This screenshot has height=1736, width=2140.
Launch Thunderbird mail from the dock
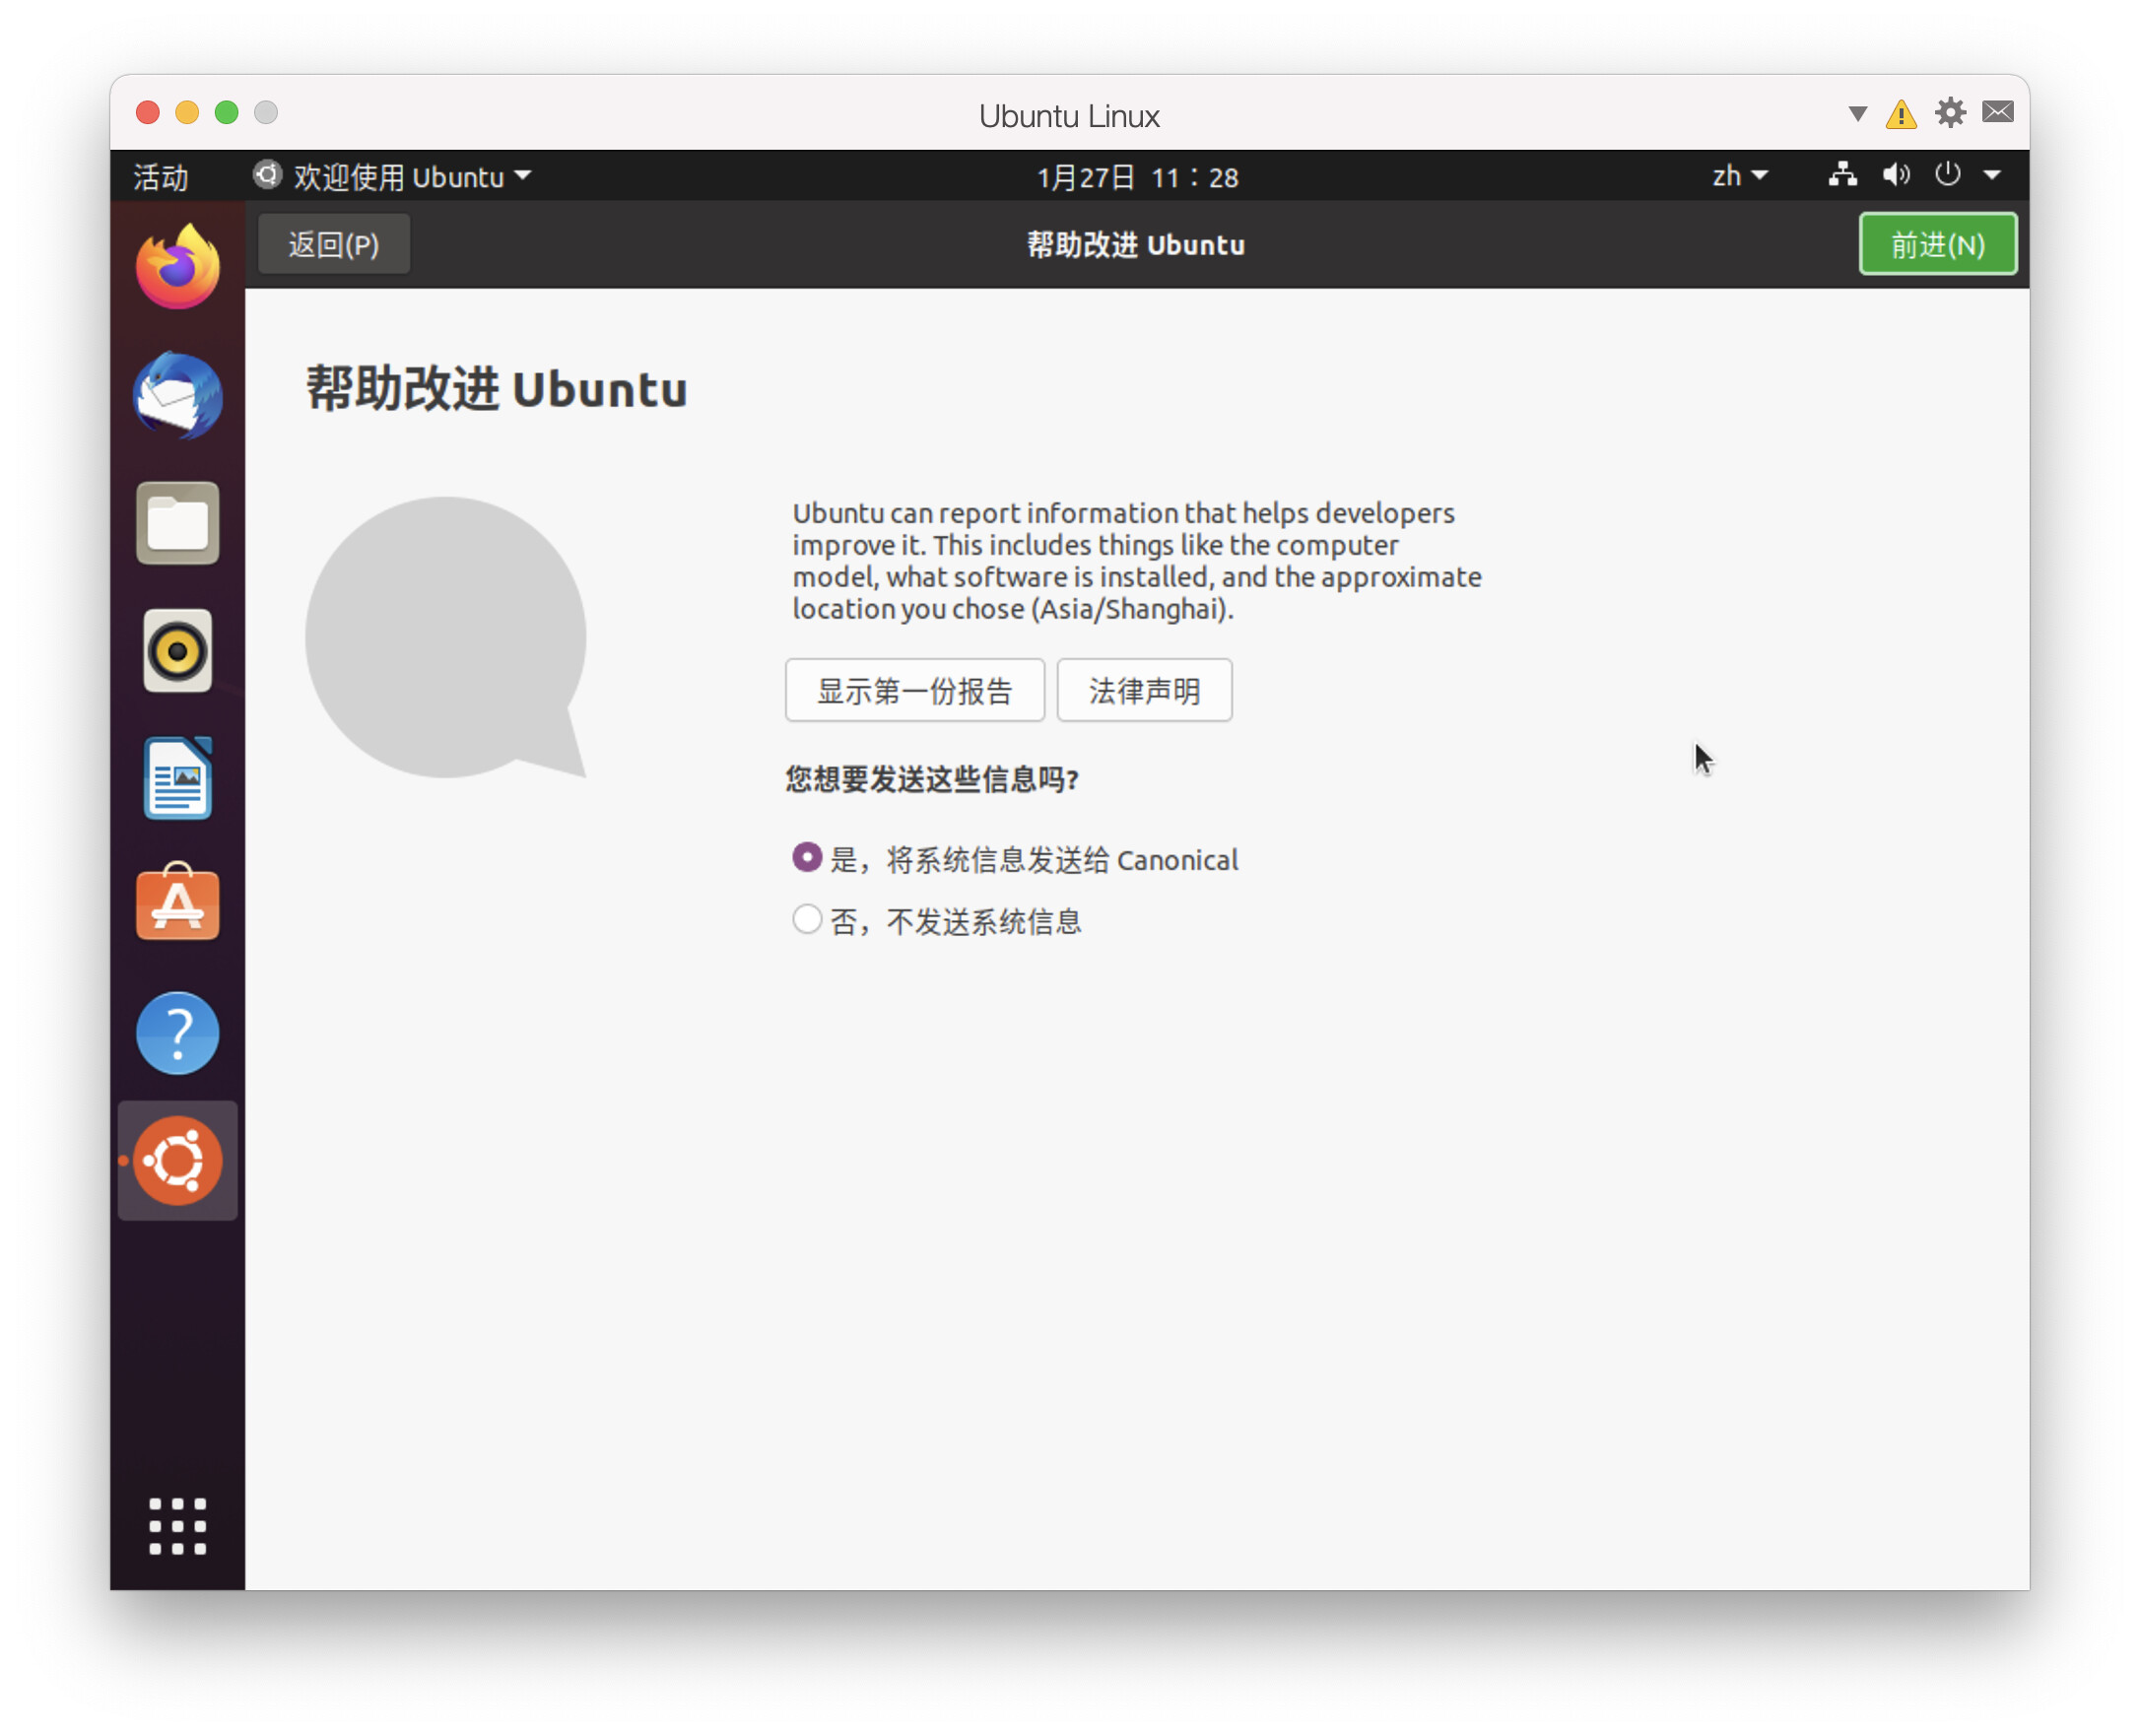(x=178, y=395)
